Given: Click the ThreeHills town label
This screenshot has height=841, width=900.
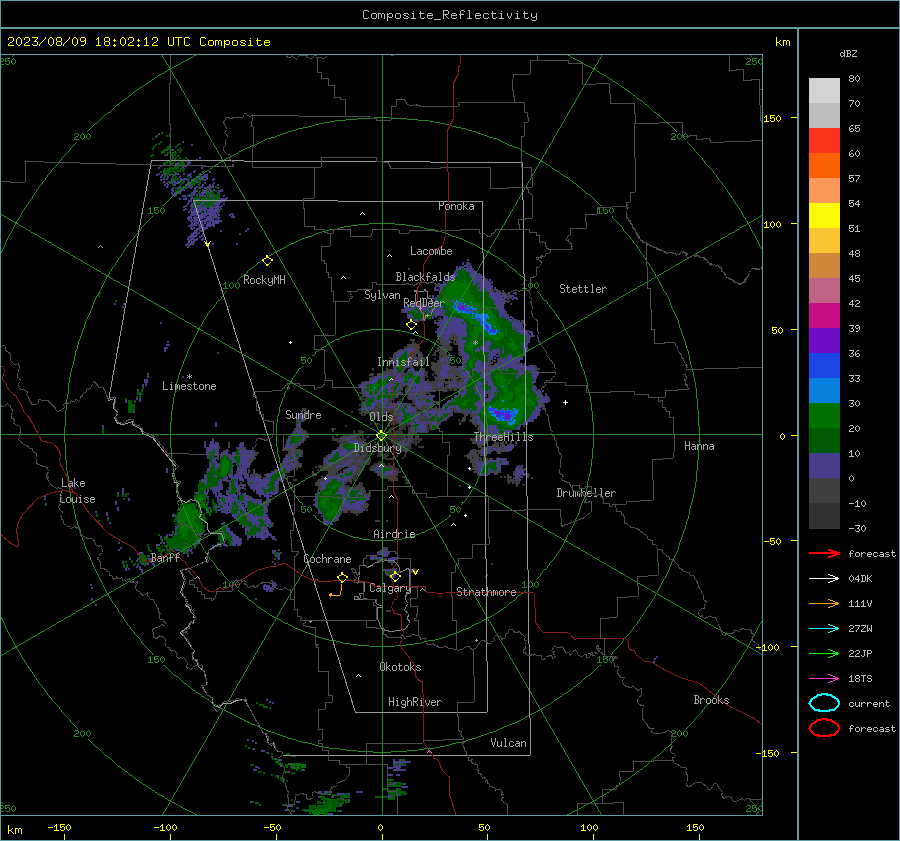Looking at the screenshot, I should pos(503,437).
